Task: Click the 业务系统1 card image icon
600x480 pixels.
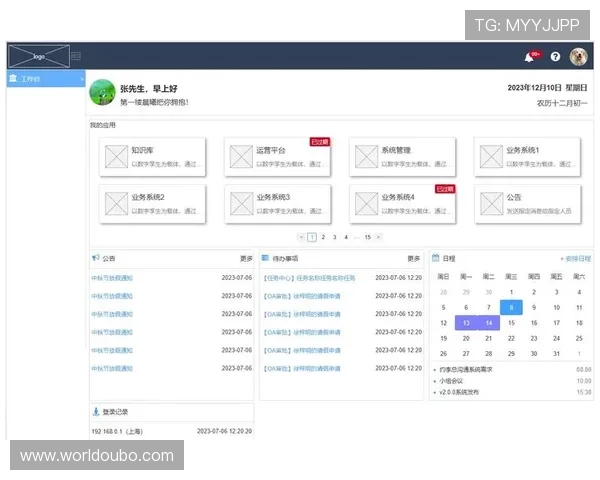Action: tap(491, 157)
